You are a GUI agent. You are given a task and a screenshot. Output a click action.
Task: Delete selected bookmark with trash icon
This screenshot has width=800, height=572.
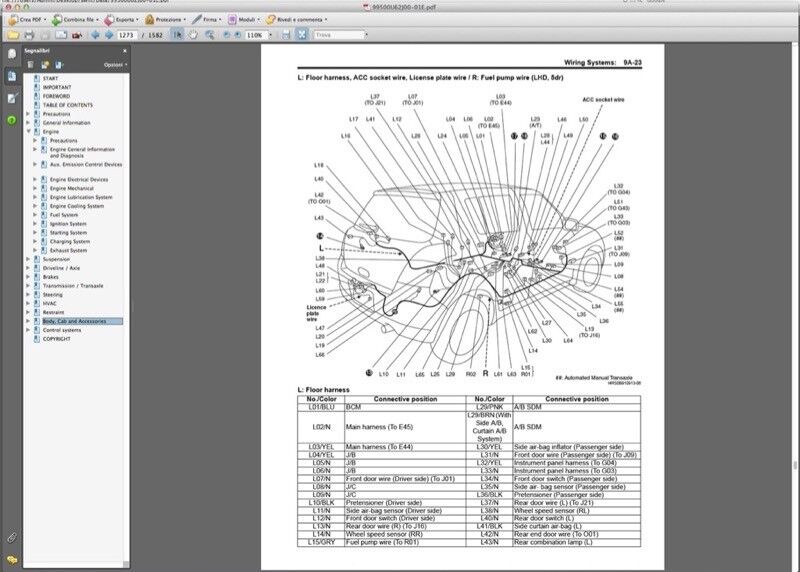pyautogui.click(x=32, y=64)
